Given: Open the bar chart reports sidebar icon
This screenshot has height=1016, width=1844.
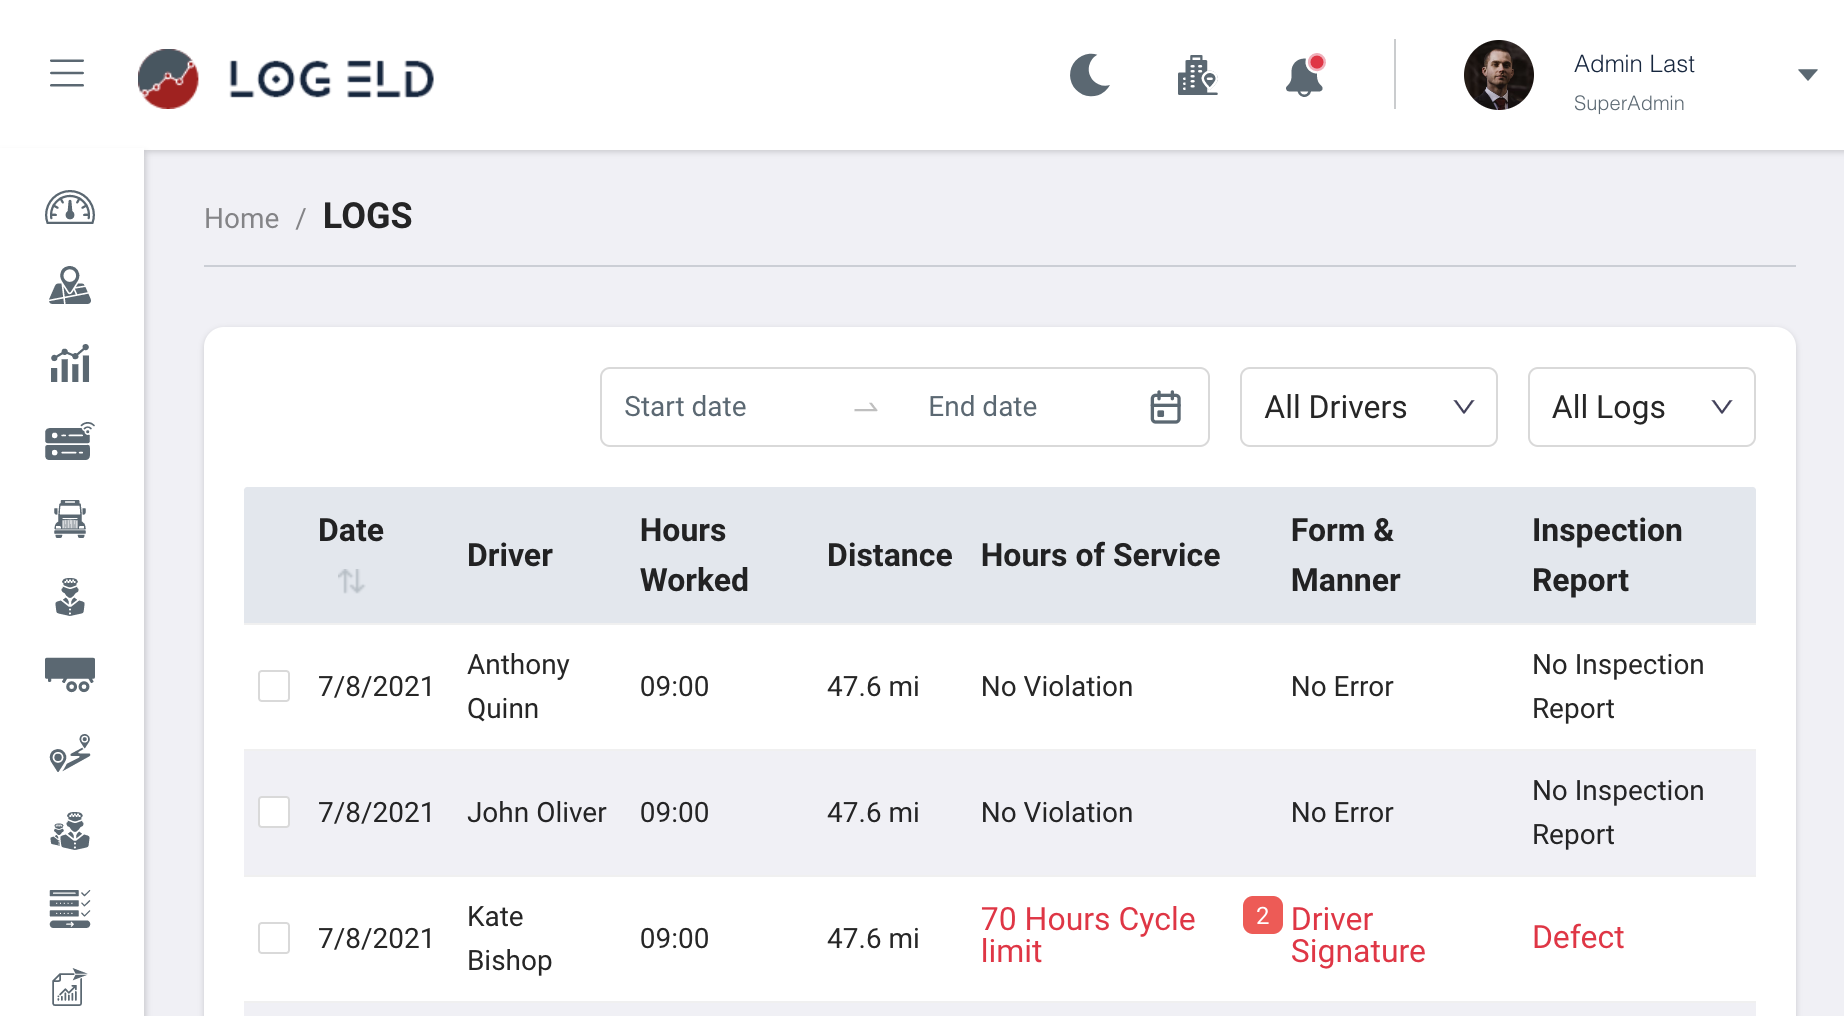Looking at the screenshot, I should (70, 364).
